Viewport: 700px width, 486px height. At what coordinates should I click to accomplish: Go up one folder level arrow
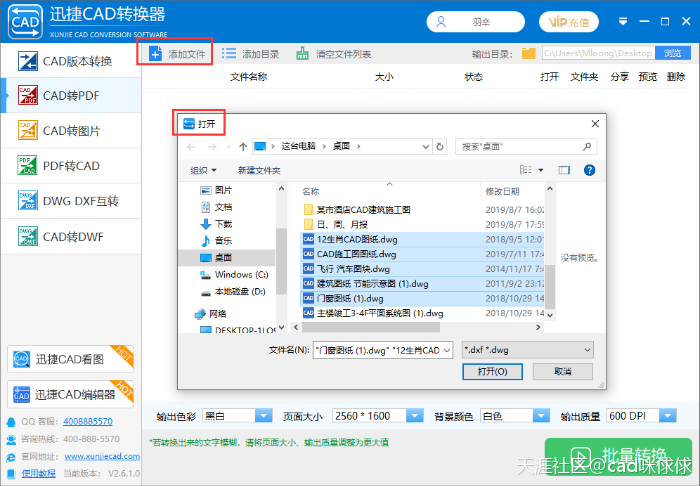click(243, 146)
